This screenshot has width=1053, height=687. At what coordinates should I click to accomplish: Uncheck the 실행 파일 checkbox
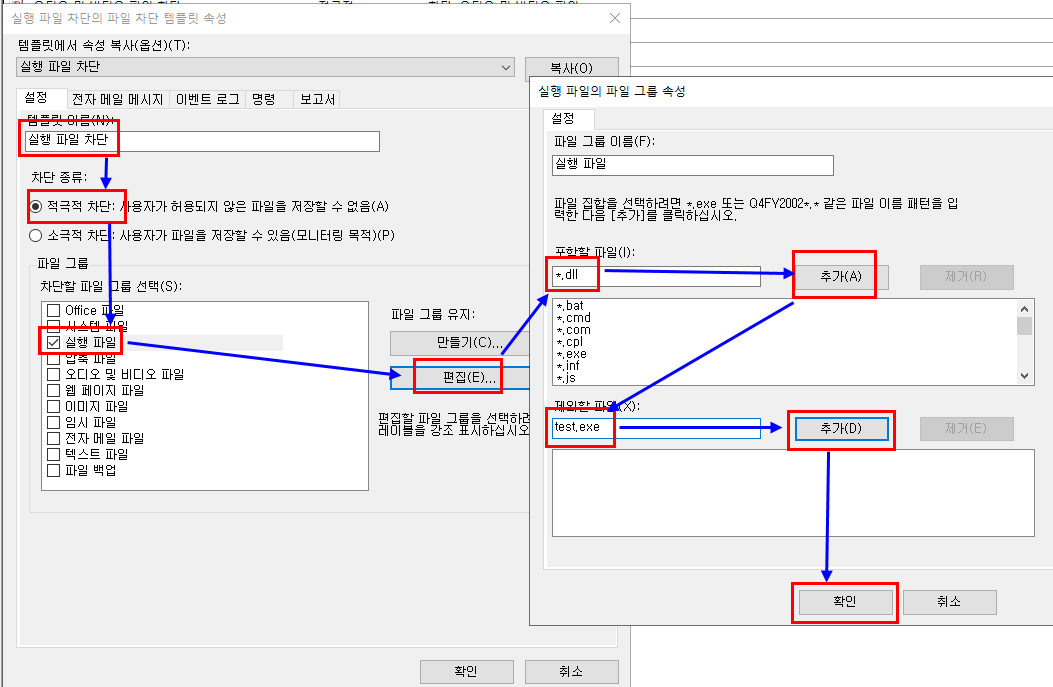point(54,342)
